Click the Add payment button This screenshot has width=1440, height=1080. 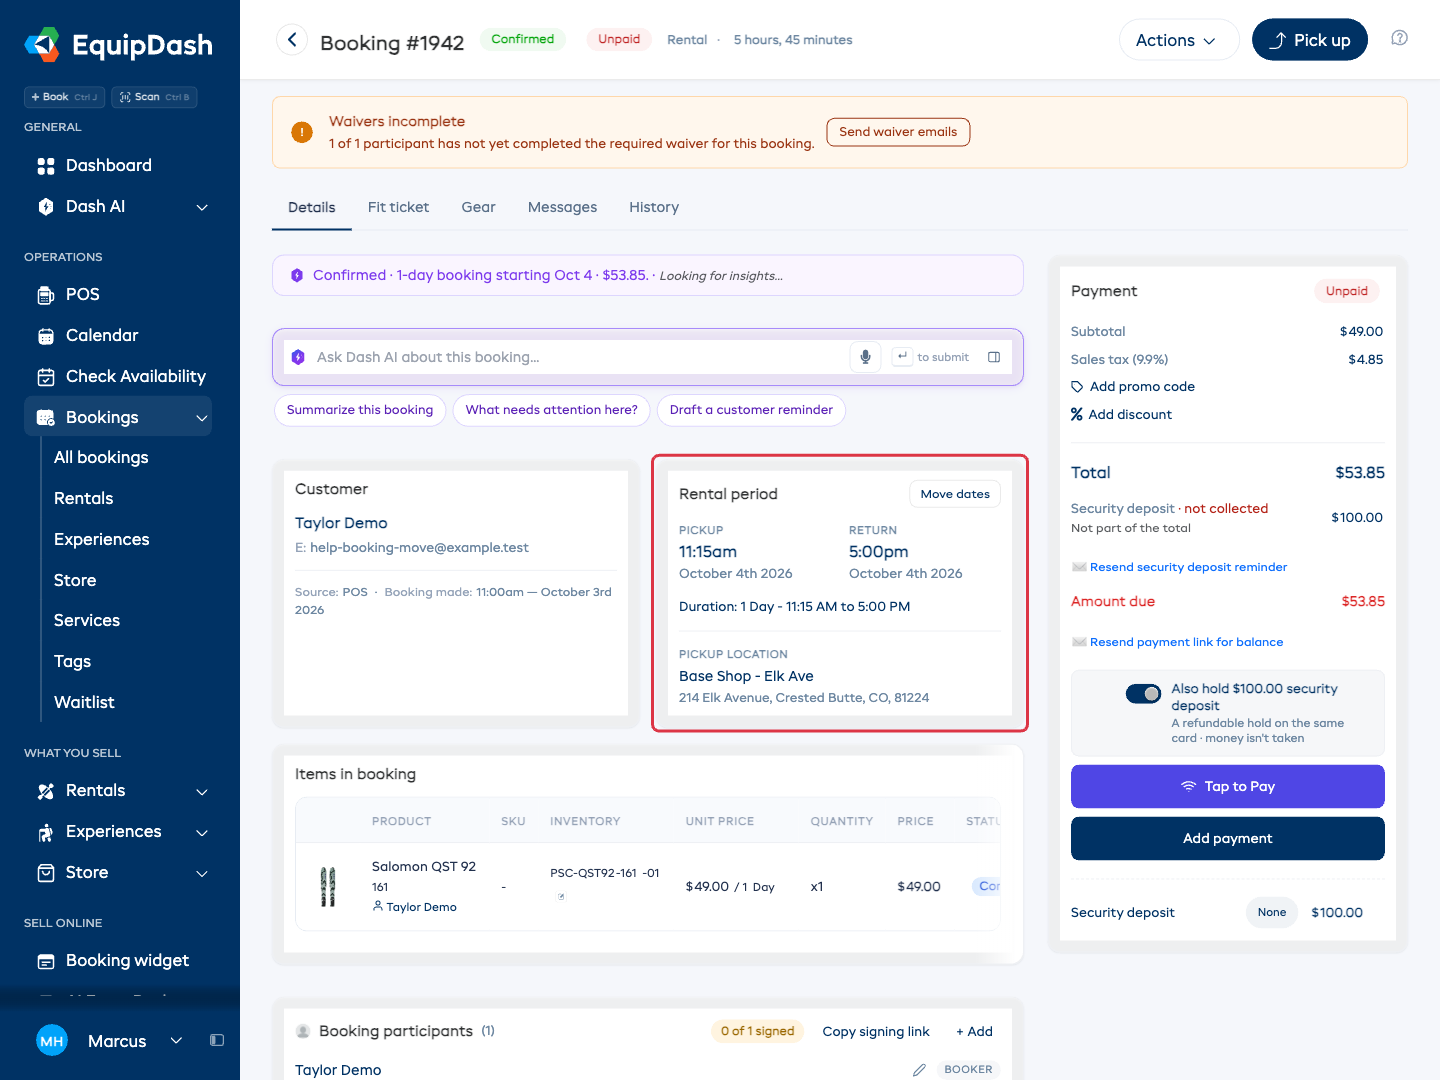[x=1227, y=838]
